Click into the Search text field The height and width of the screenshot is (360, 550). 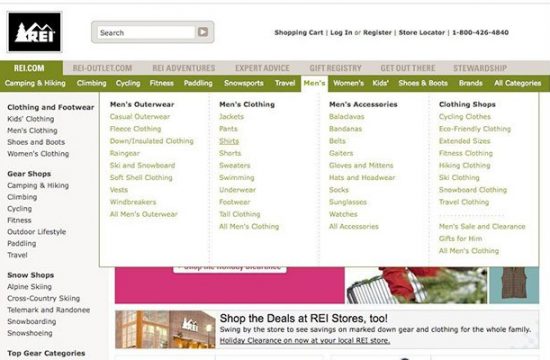pos(146,32)
